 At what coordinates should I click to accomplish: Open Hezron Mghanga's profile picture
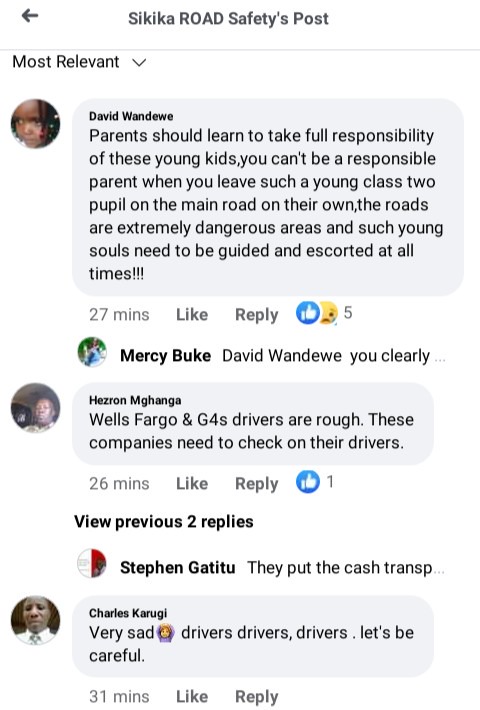tap(35, 408)
